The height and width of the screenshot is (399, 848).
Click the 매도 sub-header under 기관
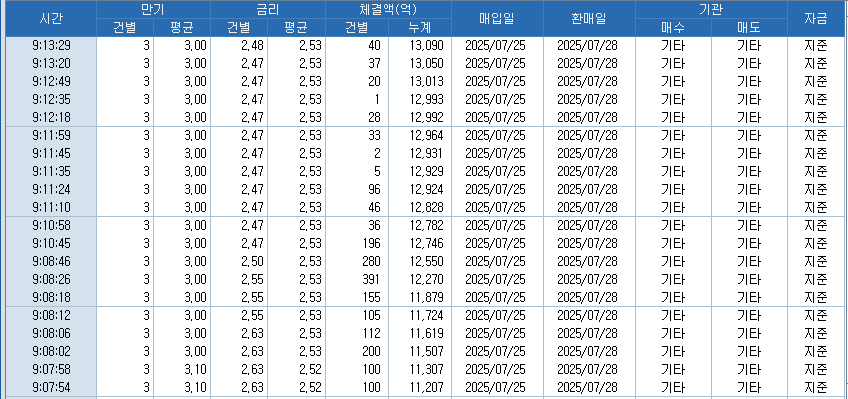pyautogui.click(x=749, y=28)
